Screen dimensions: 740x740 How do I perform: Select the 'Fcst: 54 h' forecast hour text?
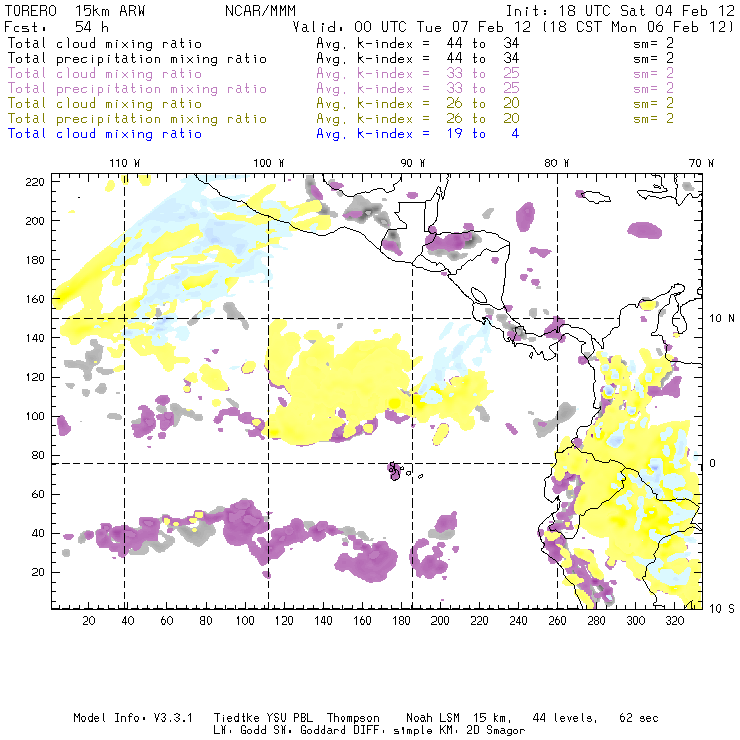point(56,27)
